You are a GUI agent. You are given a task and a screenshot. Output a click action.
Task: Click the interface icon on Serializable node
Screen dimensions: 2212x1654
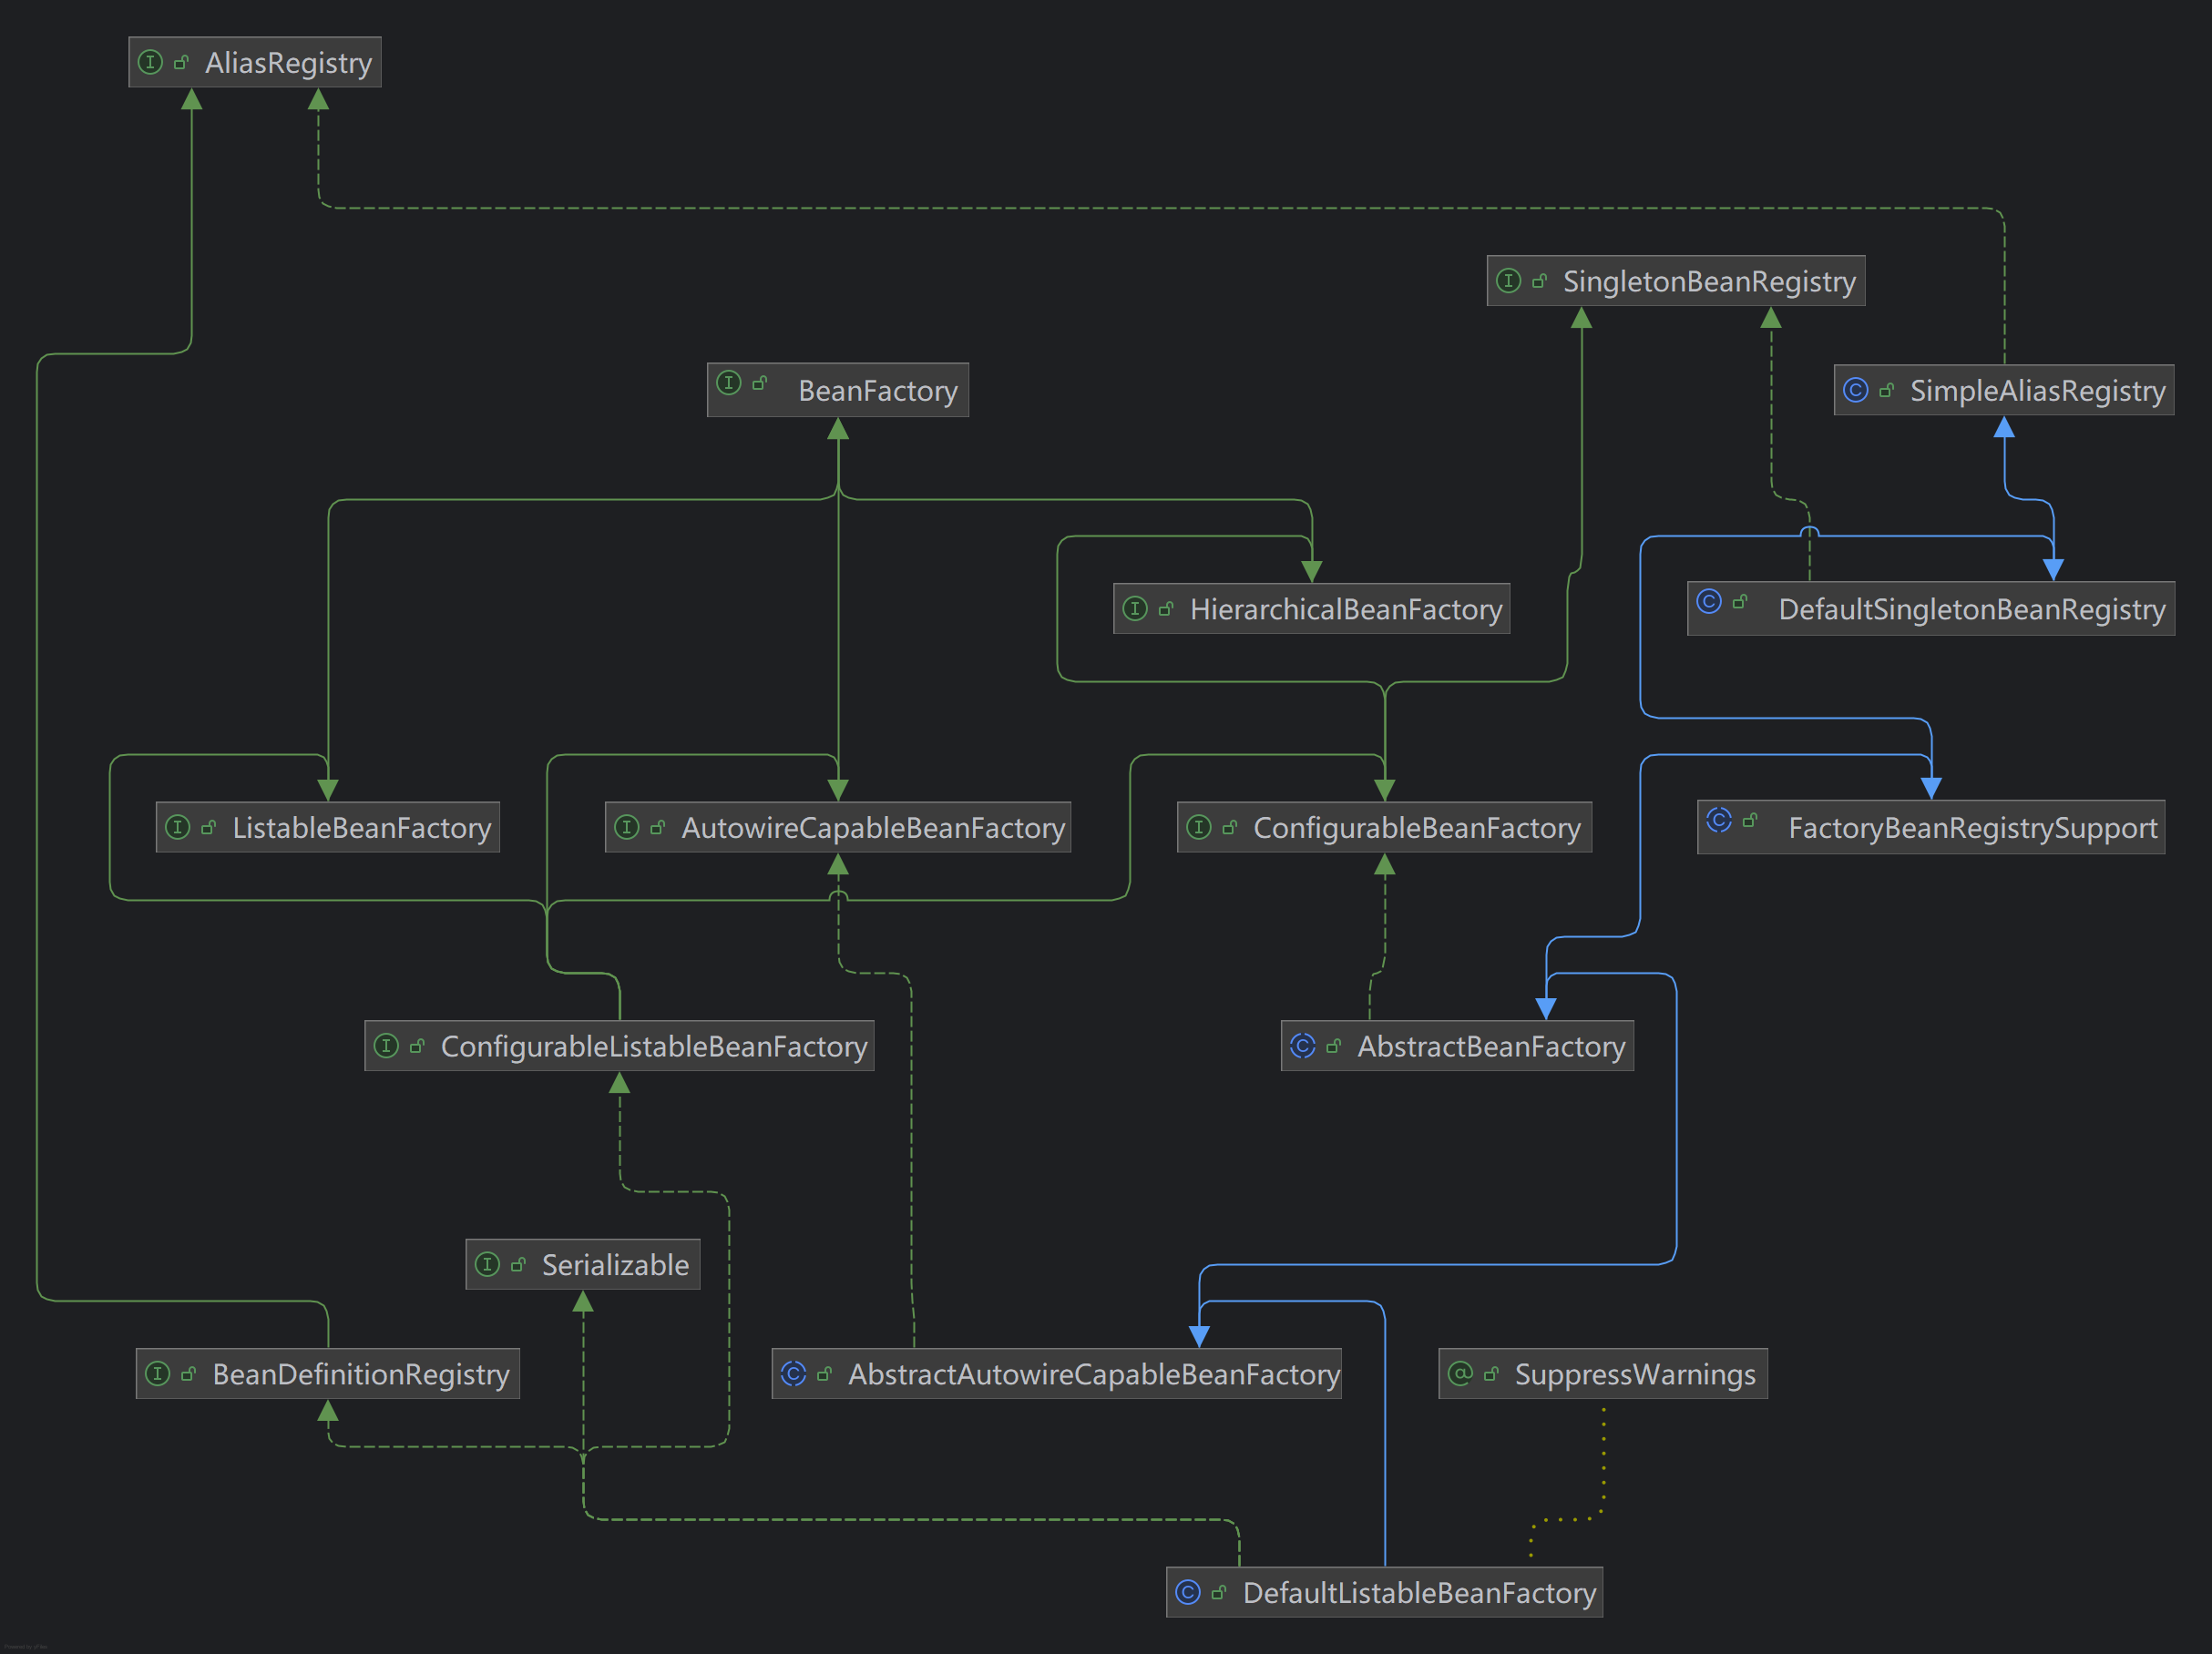488,1264
